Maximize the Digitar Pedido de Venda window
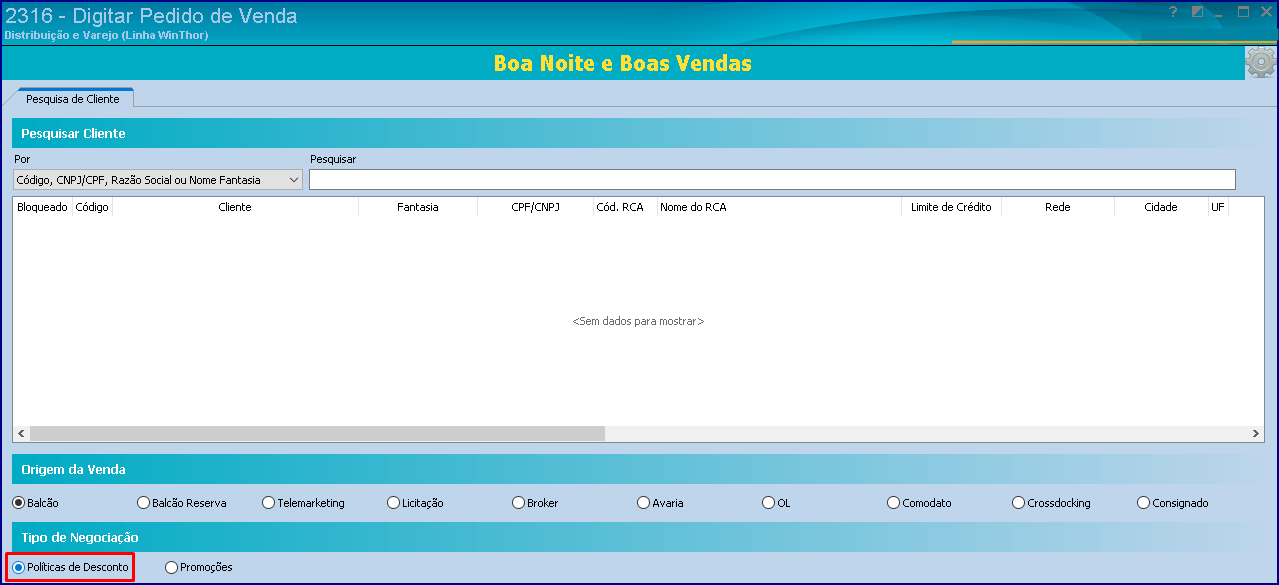This screenshot has width=1279, height=585. tap(1244, 12)
